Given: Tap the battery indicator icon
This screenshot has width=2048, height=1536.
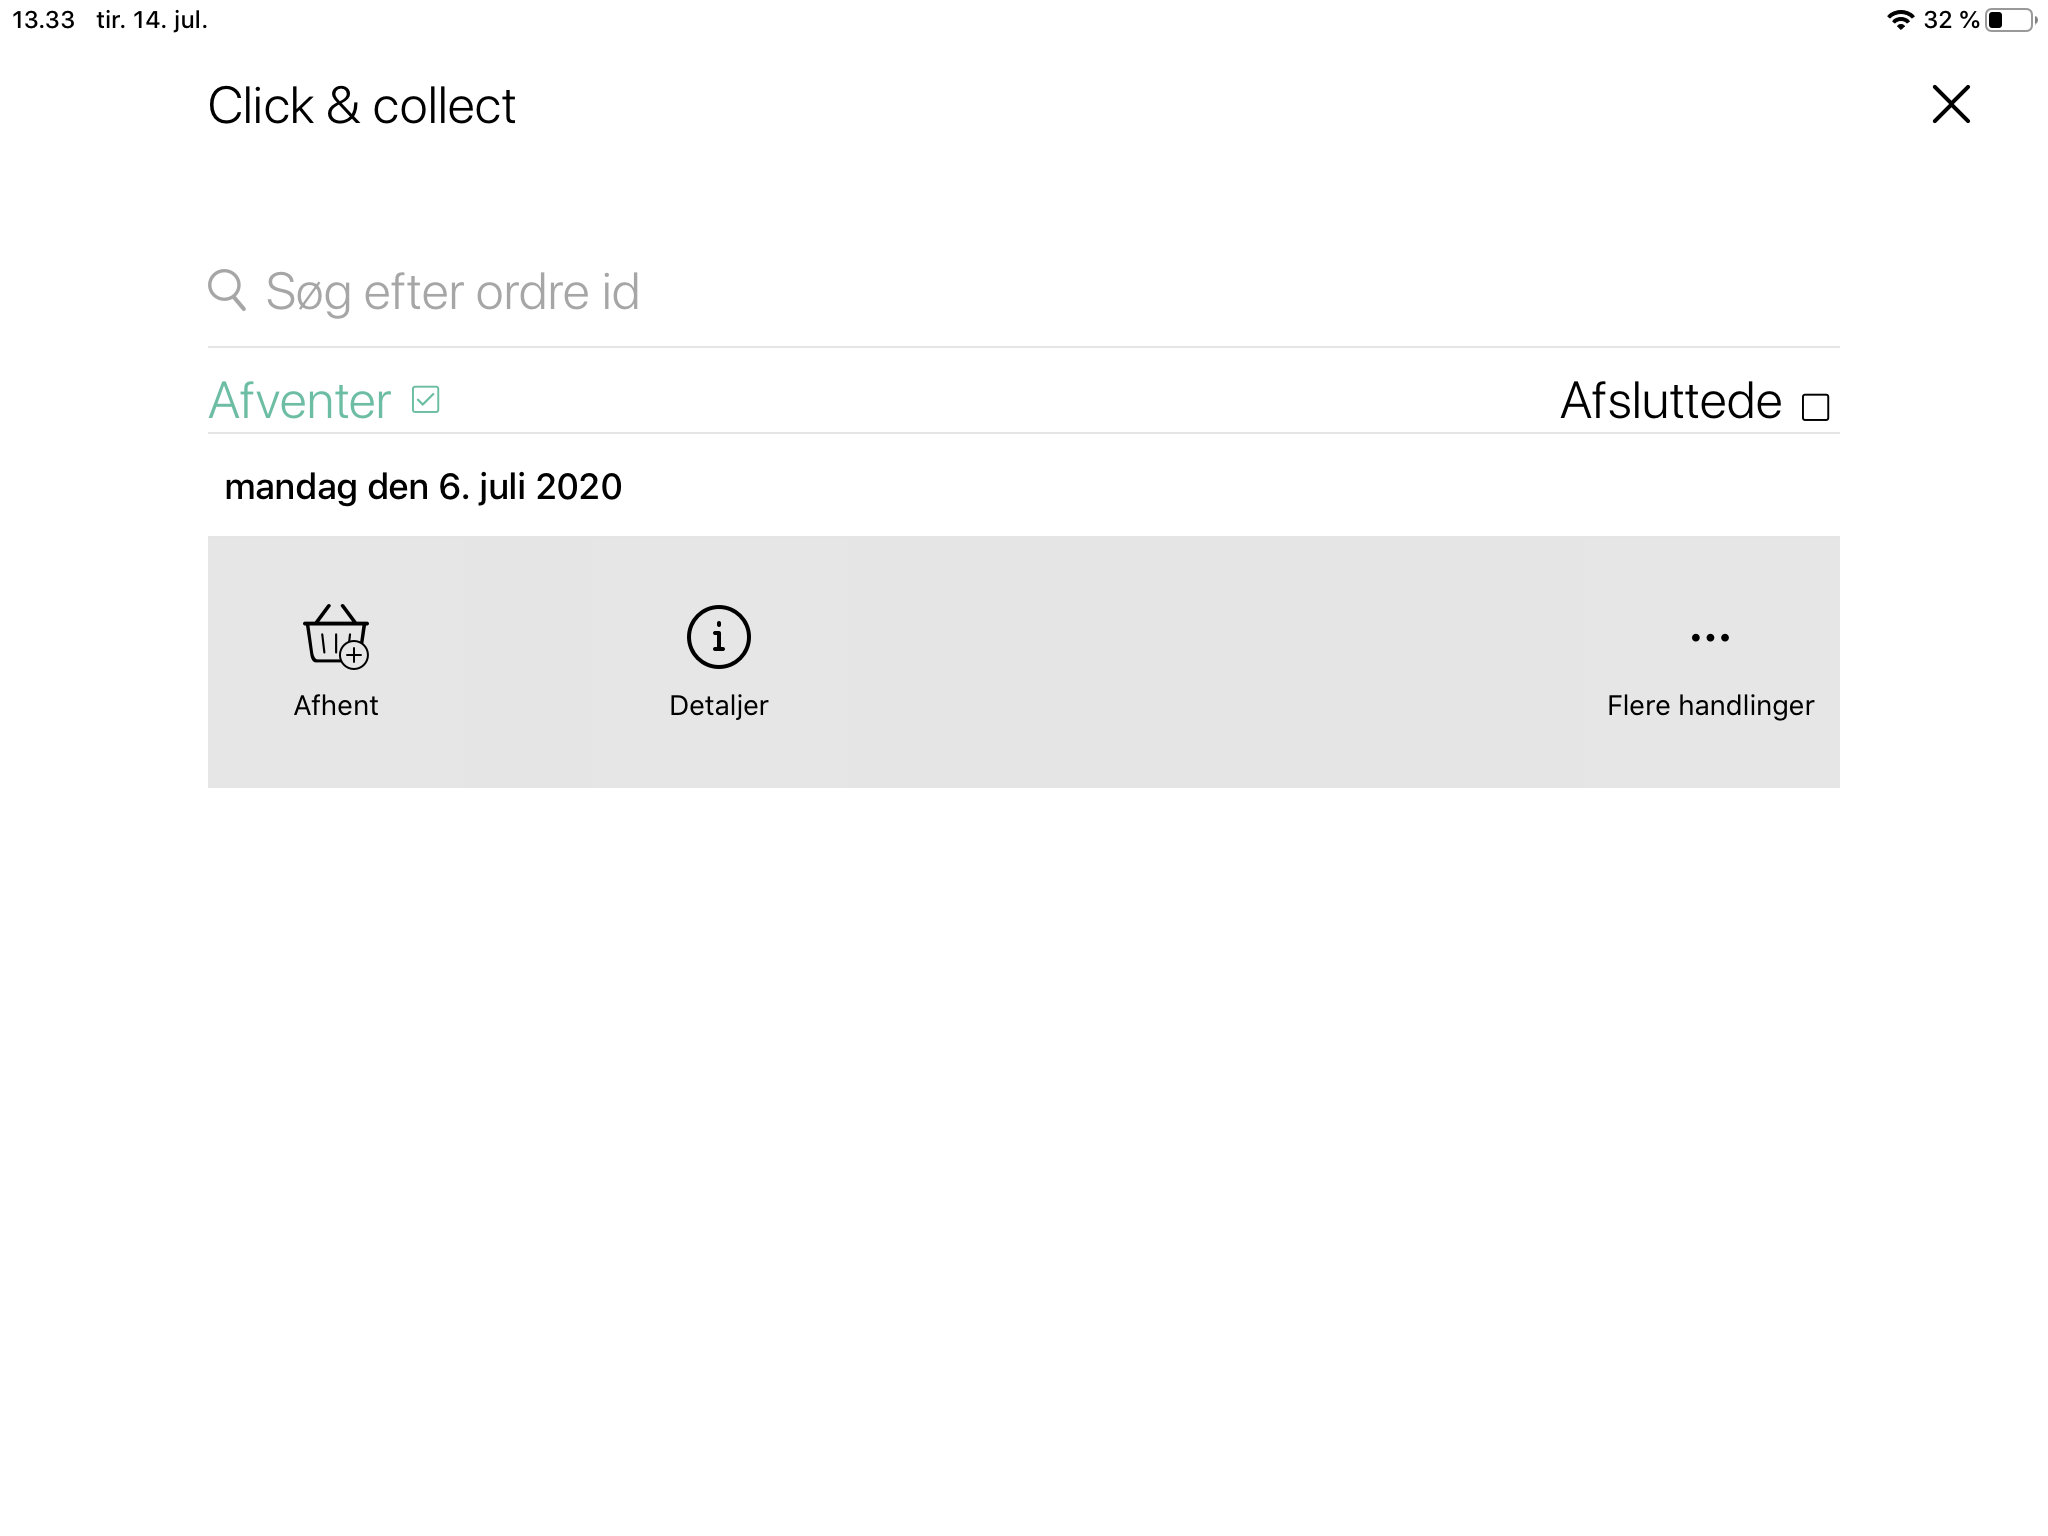Looking at the screenshot, I should coord(2010,20).
